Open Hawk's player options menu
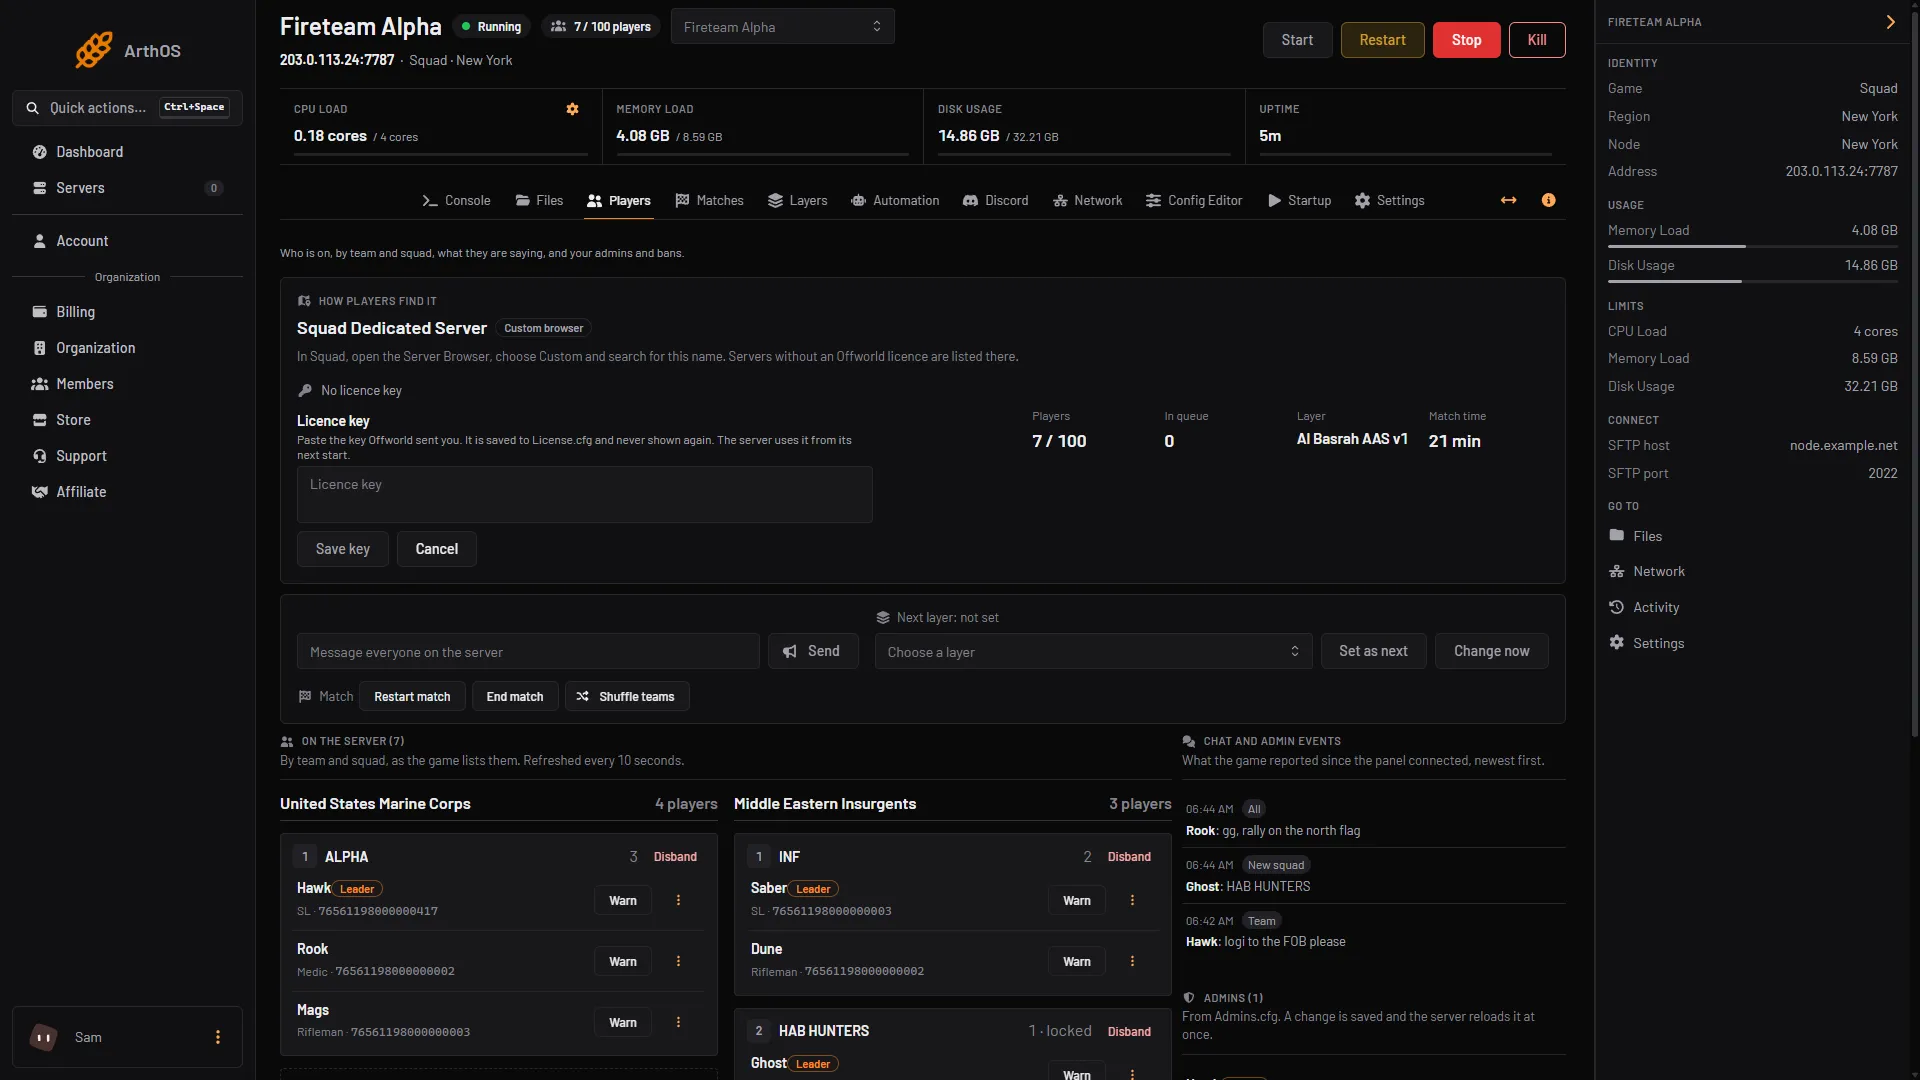Image resolution: width=1920 pixels, height=1080 pixels. pyautogui.click(x=678, y=900)
